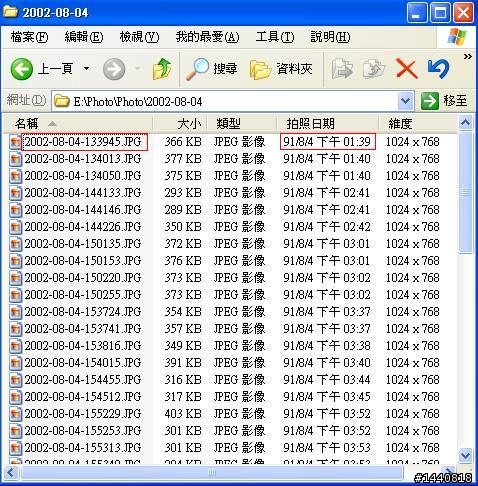
Task: Click the 403 KB size cell
Action: [183, 414]
